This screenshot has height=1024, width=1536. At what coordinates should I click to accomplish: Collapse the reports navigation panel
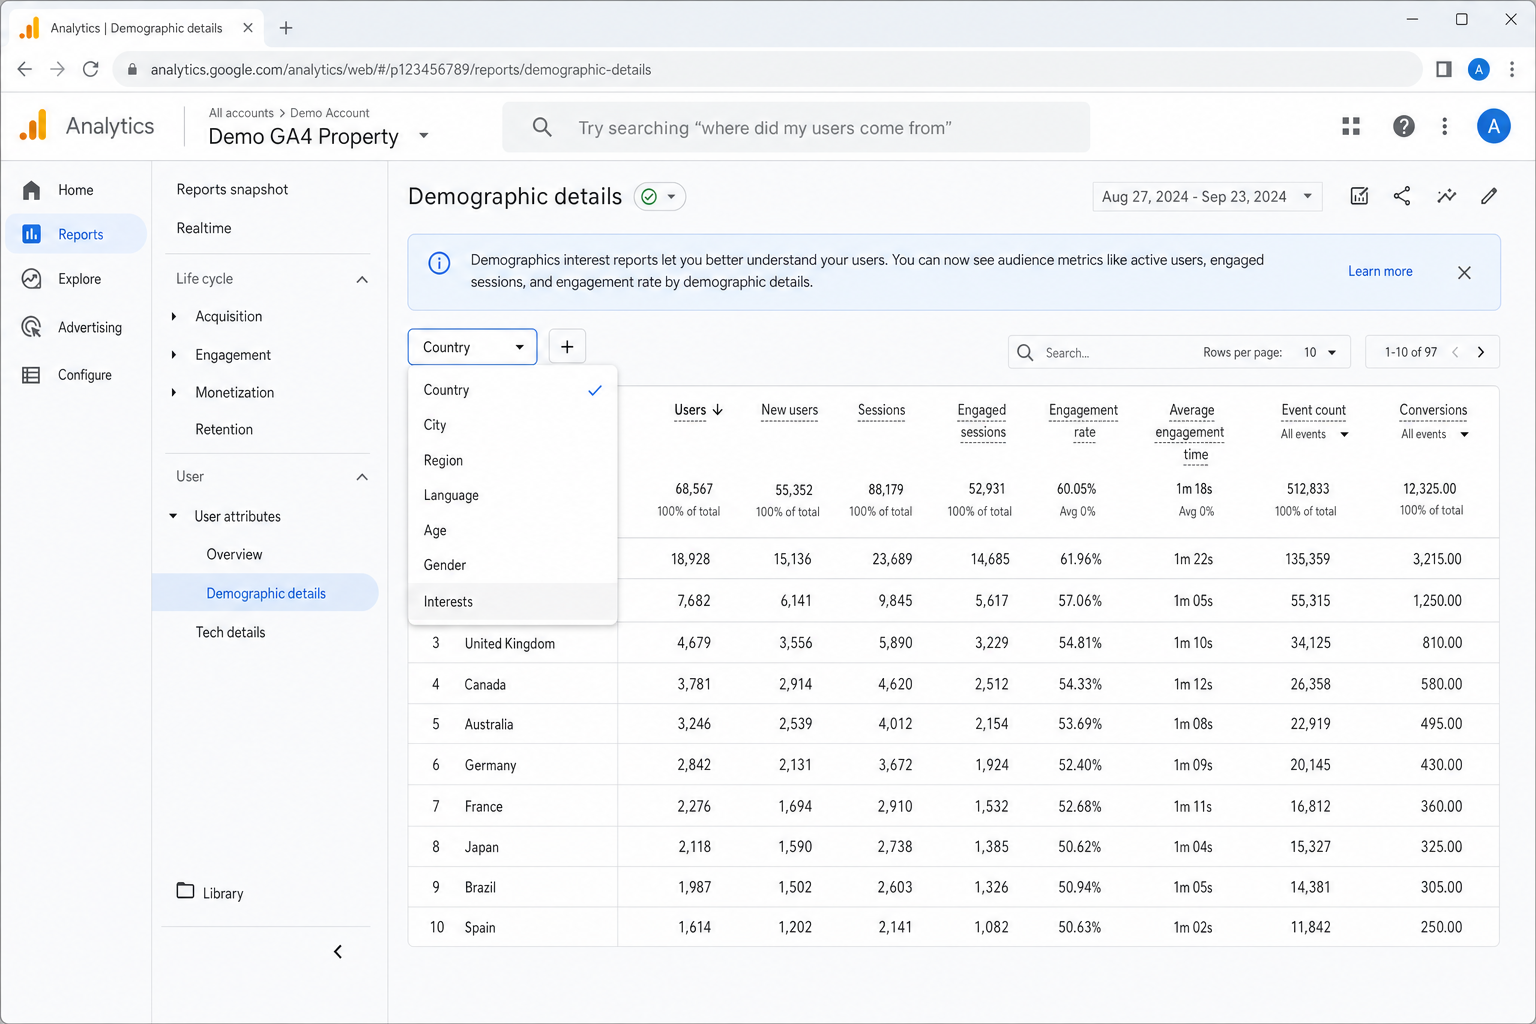pyautogui.click(x=338, y=952)
